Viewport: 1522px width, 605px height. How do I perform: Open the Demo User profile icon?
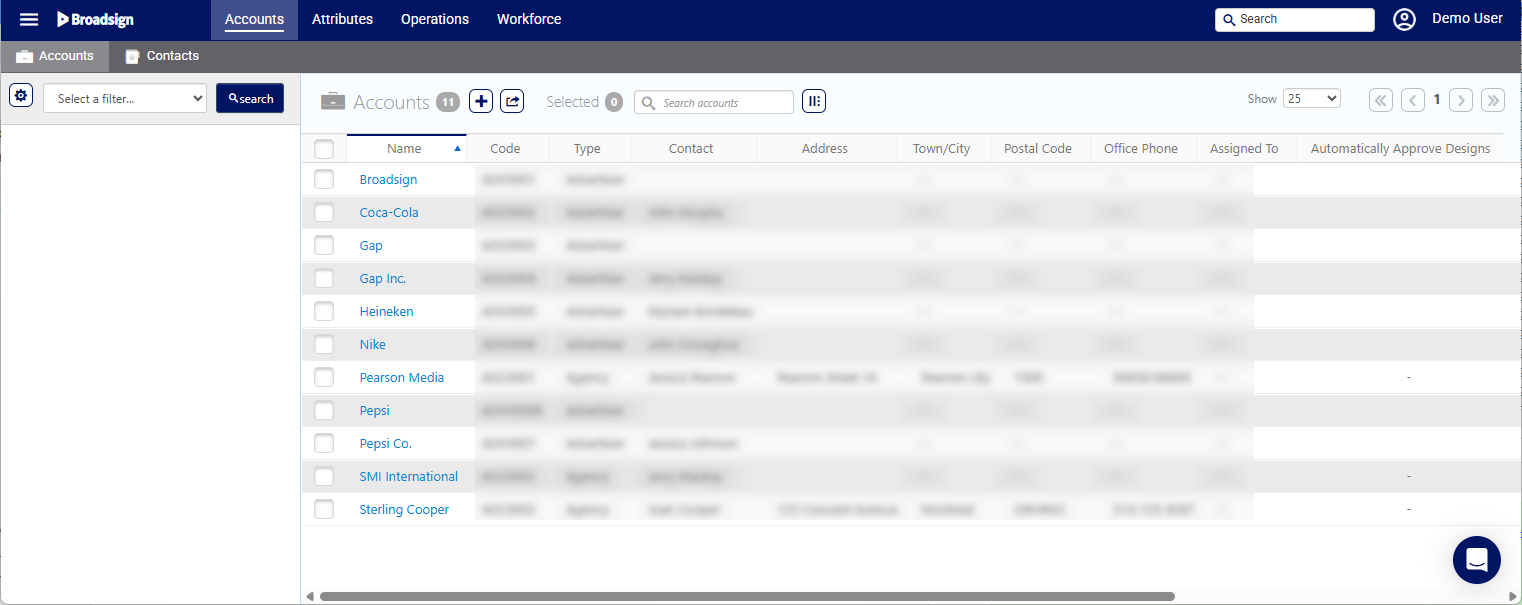[x=1404, y=20]
